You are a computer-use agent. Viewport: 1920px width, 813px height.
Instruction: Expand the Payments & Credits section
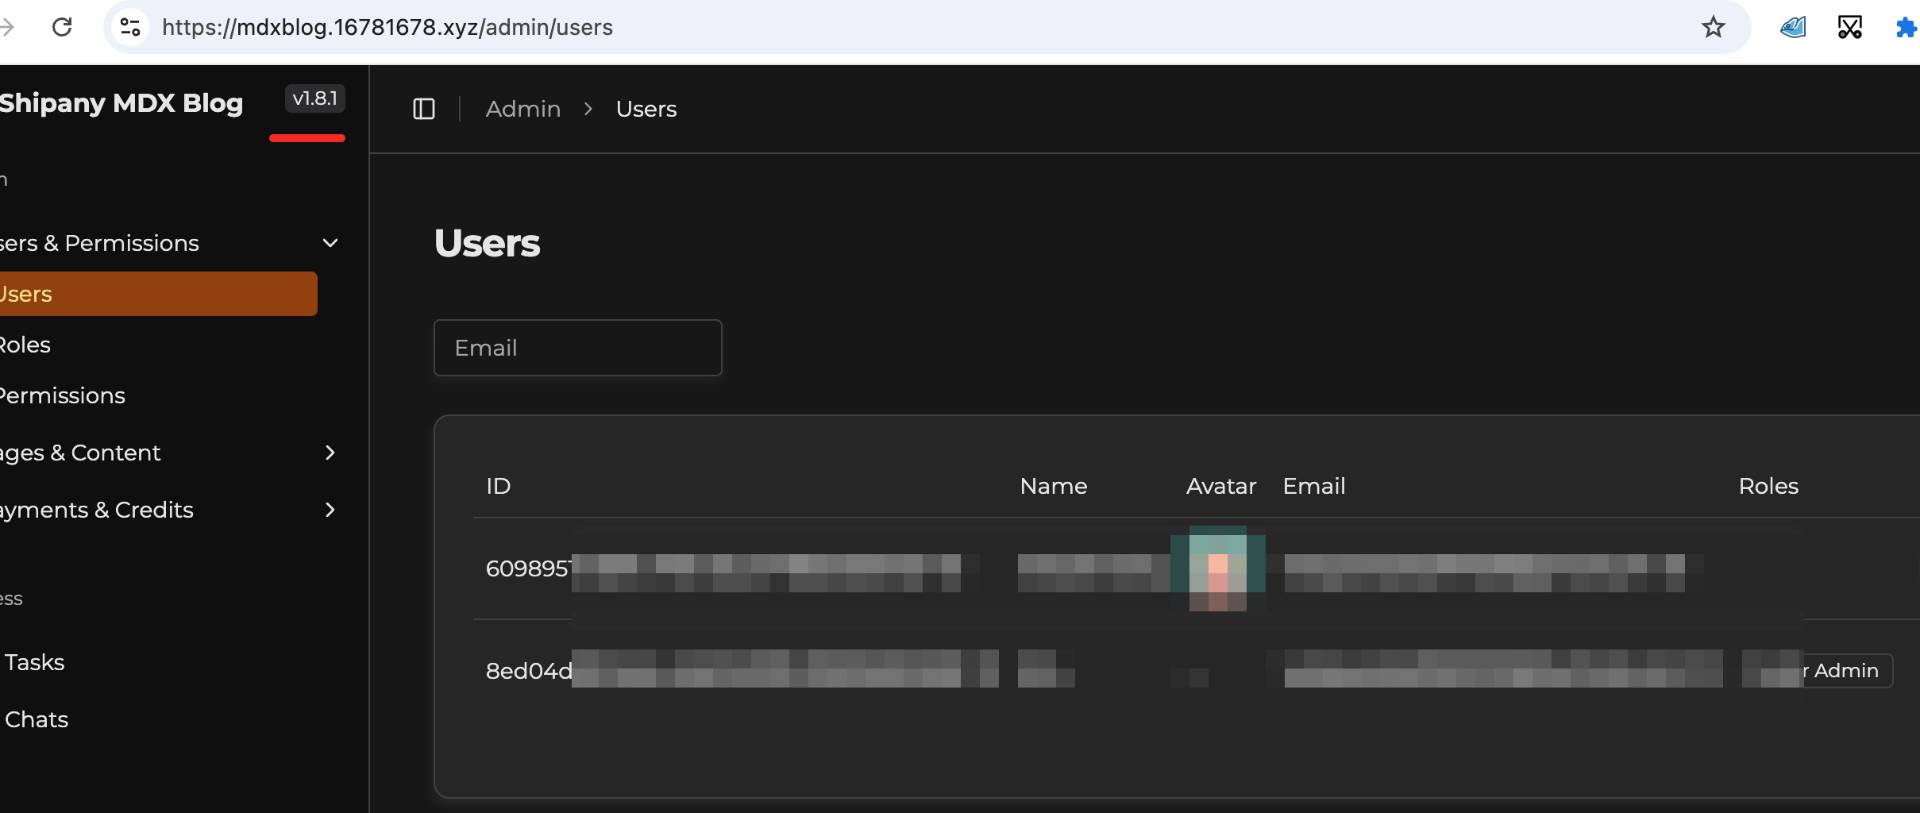pos(329,510)
